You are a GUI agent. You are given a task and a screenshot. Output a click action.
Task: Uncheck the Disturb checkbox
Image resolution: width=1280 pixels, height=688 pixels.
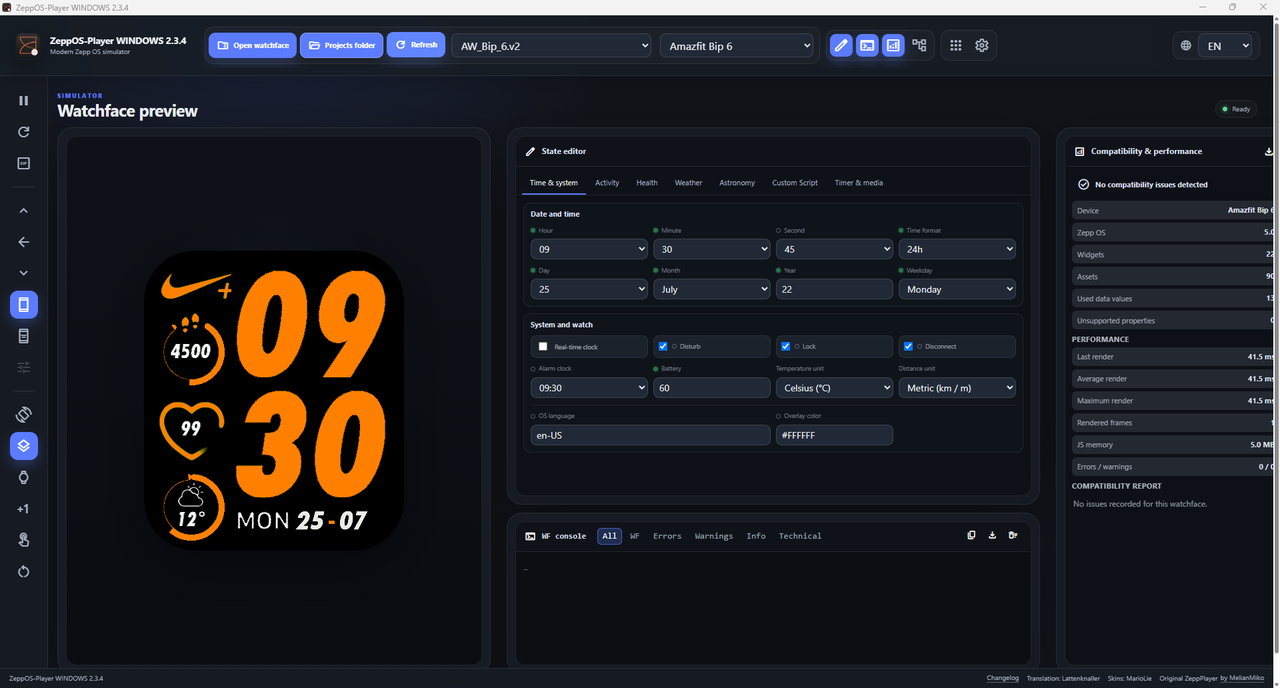click(x=662, y=346)
